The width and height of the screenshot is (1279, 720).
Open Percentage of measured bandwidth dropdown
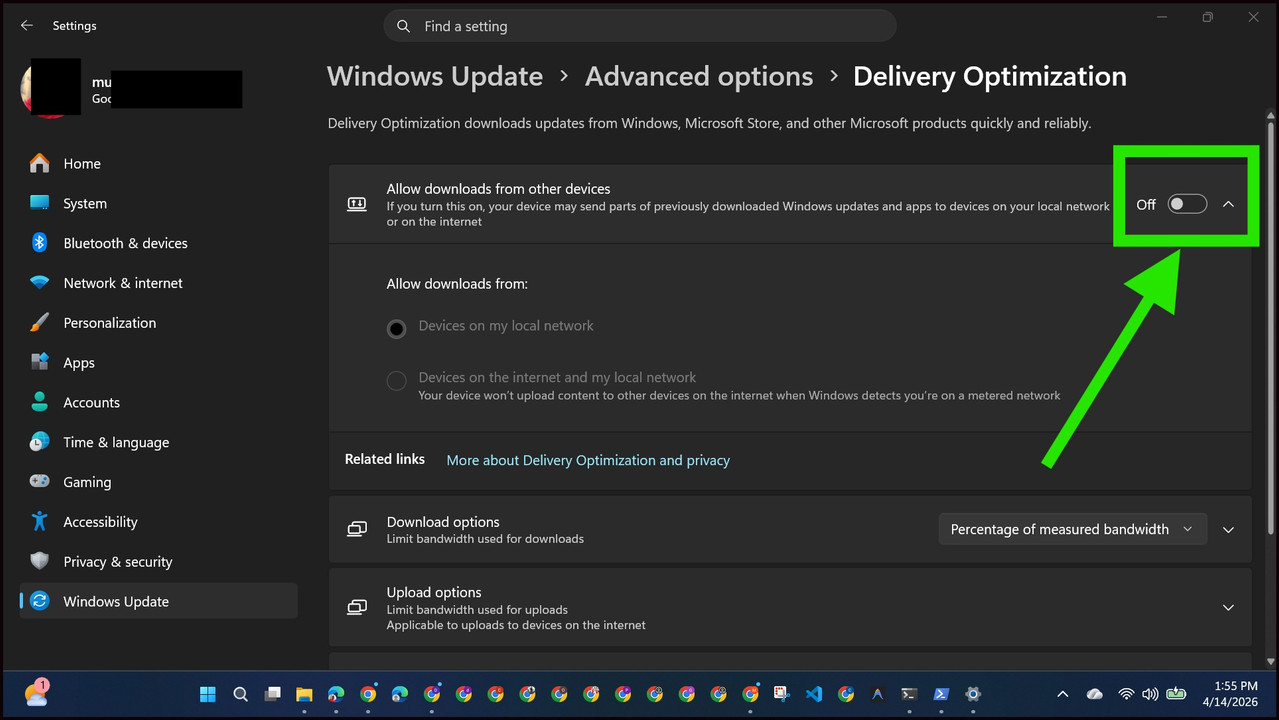1072,529
